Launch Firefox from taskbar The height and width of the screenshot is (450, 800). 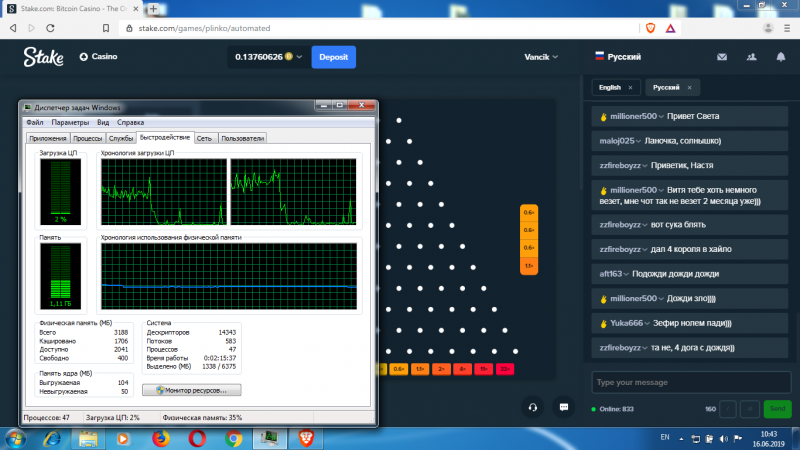click(161, 439)
